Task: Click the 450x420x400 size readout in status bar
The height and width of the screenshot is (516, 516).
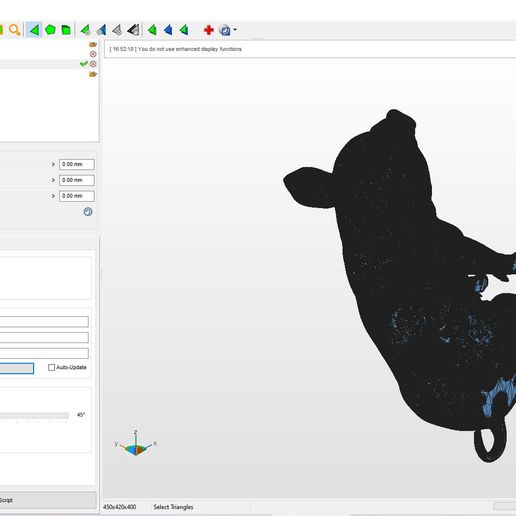Action: (120, 507)
